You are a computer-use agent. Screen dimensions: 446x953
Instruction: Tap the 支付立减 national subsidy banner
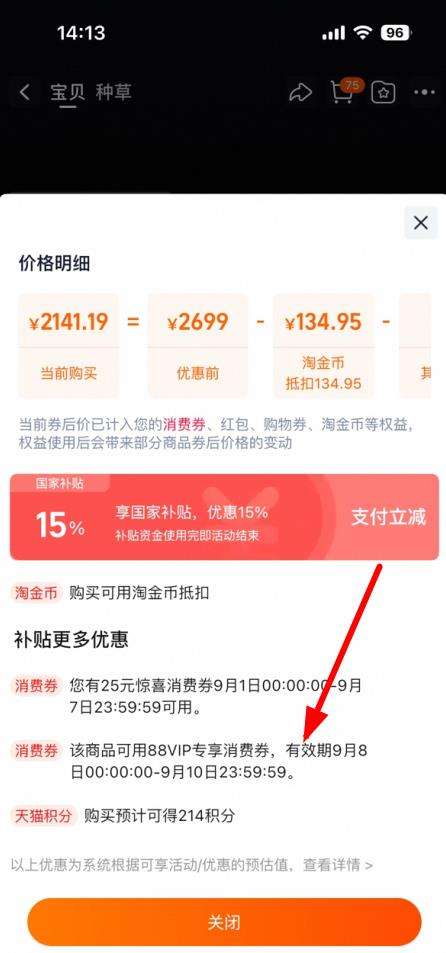(x=224, y=517)
